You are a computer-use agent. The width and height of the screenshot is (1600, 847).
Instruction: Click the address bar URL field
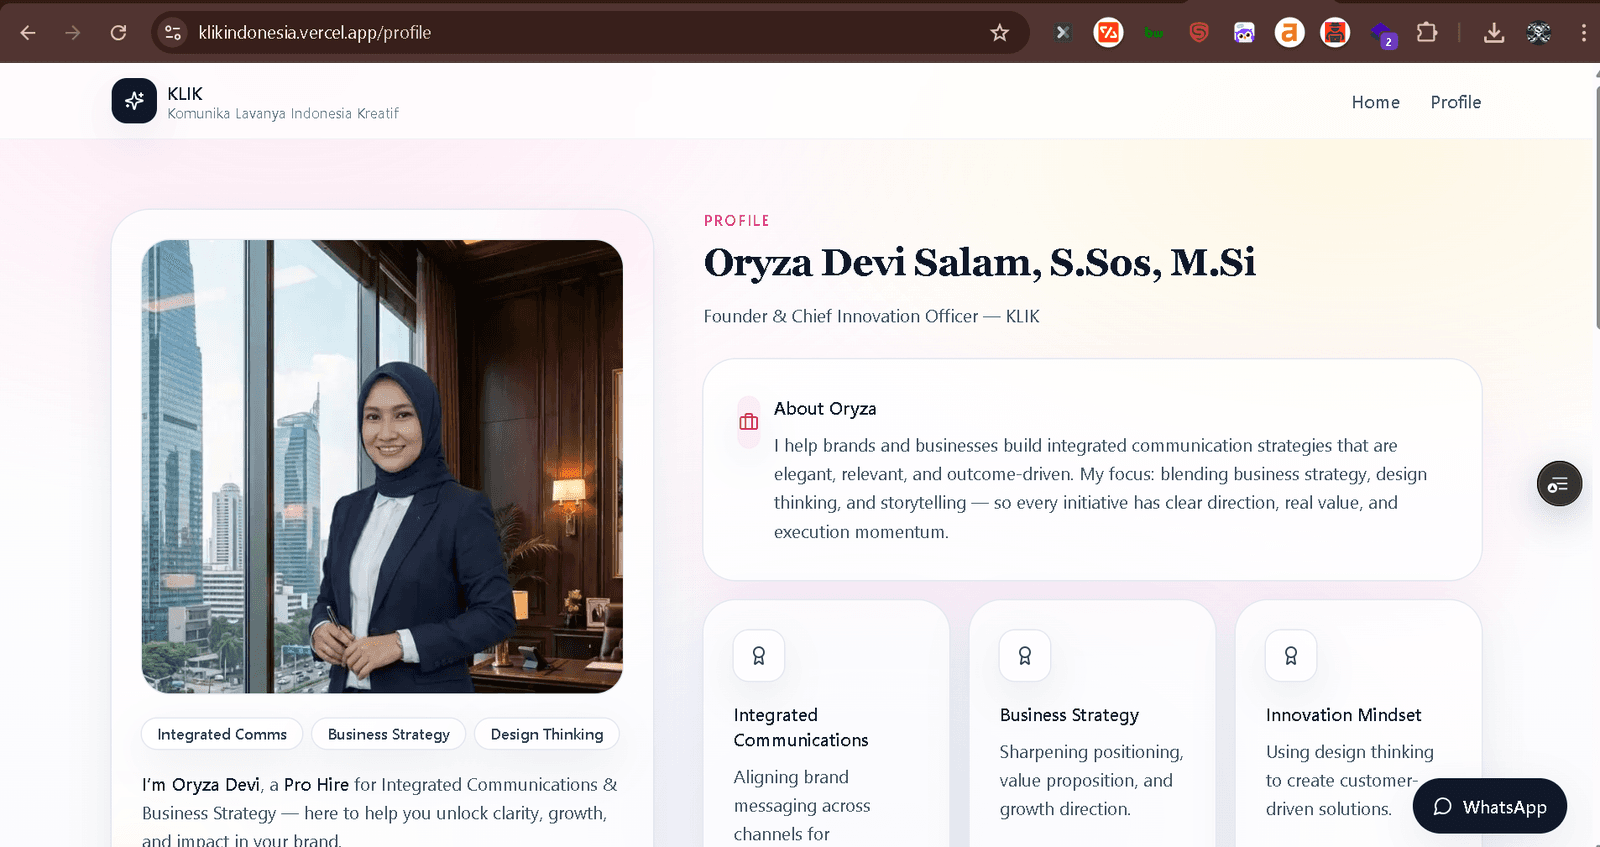tap(590, 33)
